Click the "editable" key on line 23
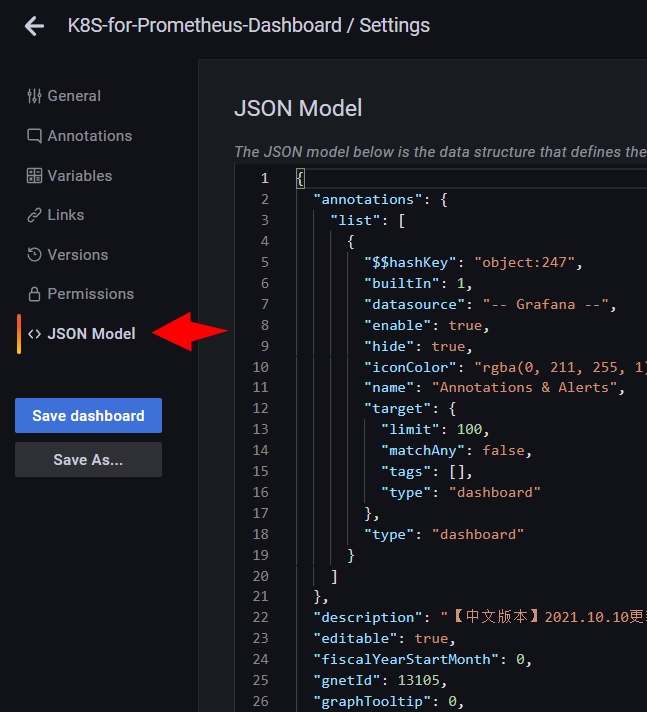 point(355,638)
